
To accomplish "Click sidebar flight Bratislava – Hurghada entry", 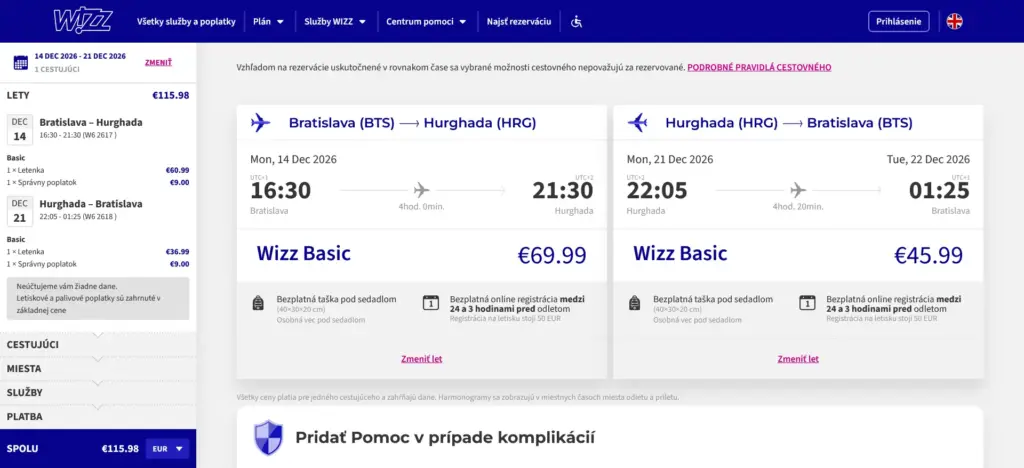I will 91,122.
